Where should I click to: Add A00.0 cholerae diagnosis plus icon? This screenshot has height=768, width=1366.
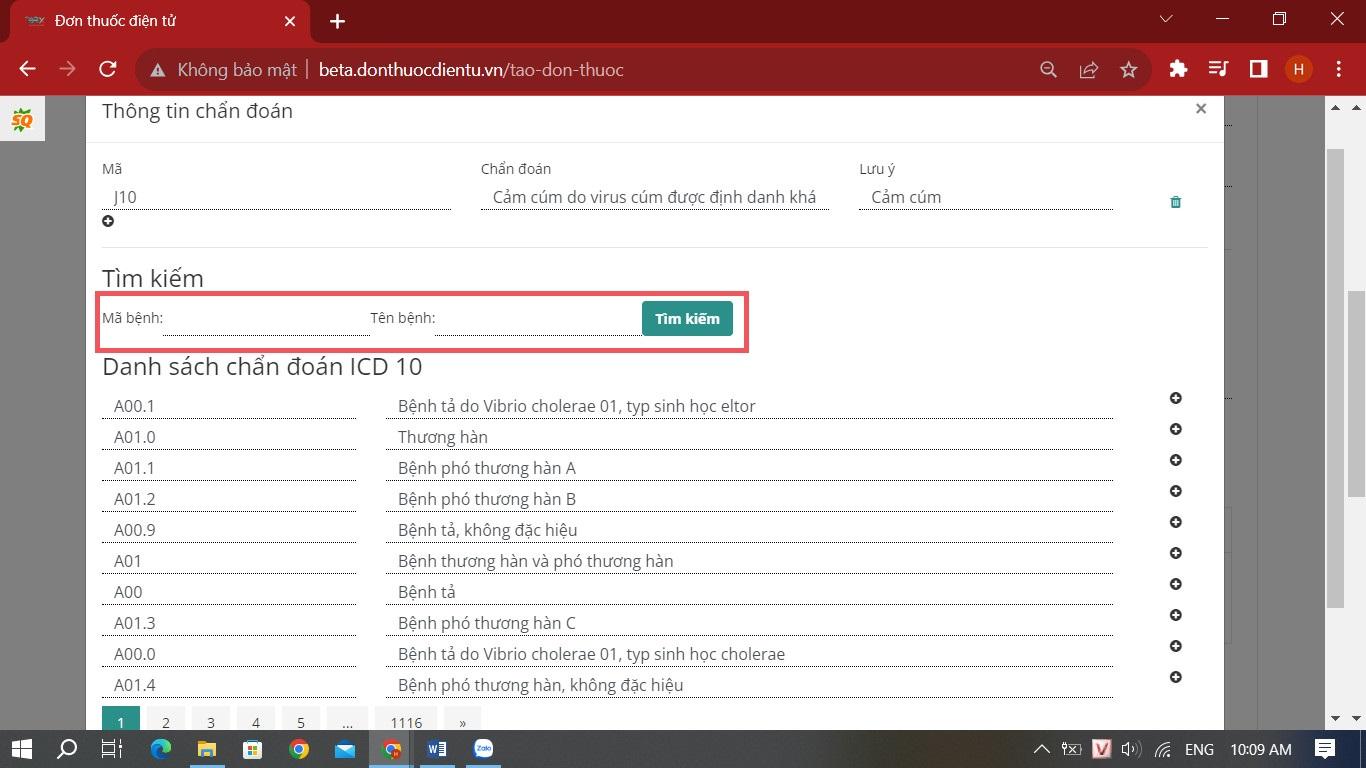[x=1176, y=646]
